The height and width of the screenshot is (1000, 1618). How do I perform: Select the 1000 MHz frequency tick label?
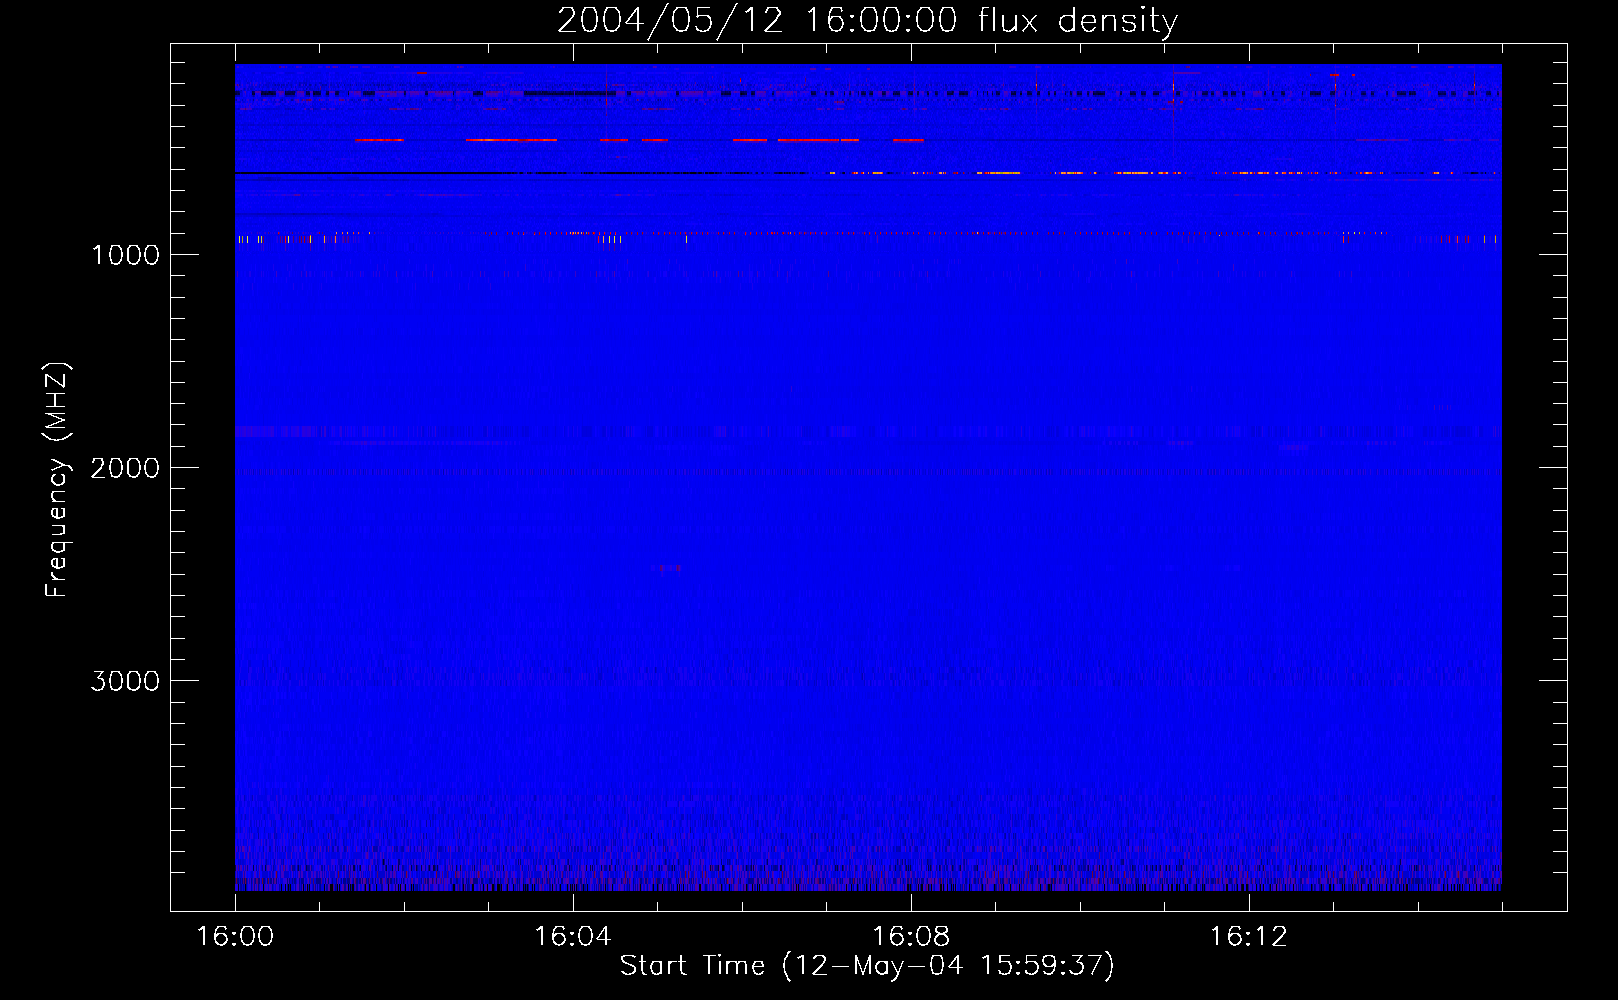pos(125,255)
